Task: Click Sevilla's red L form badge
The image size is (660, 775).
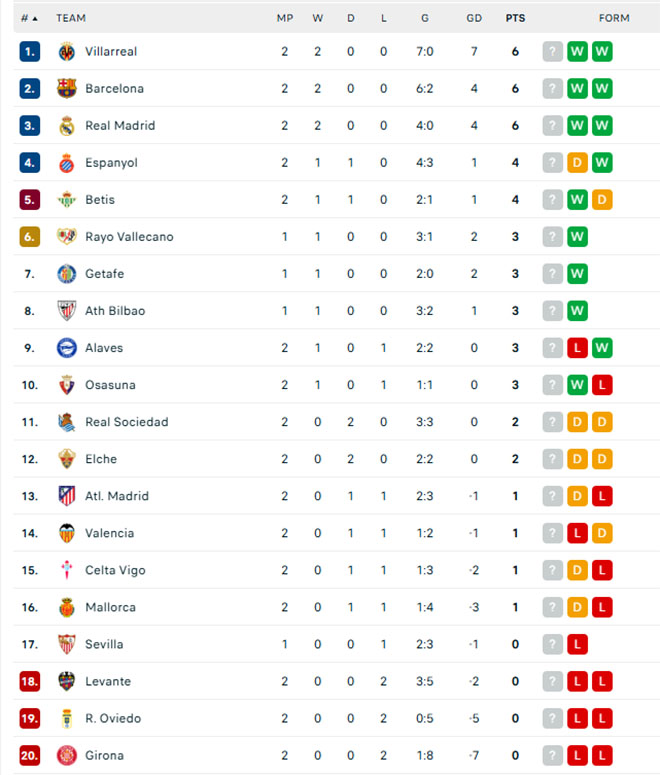Action: (x=577, y=644)
